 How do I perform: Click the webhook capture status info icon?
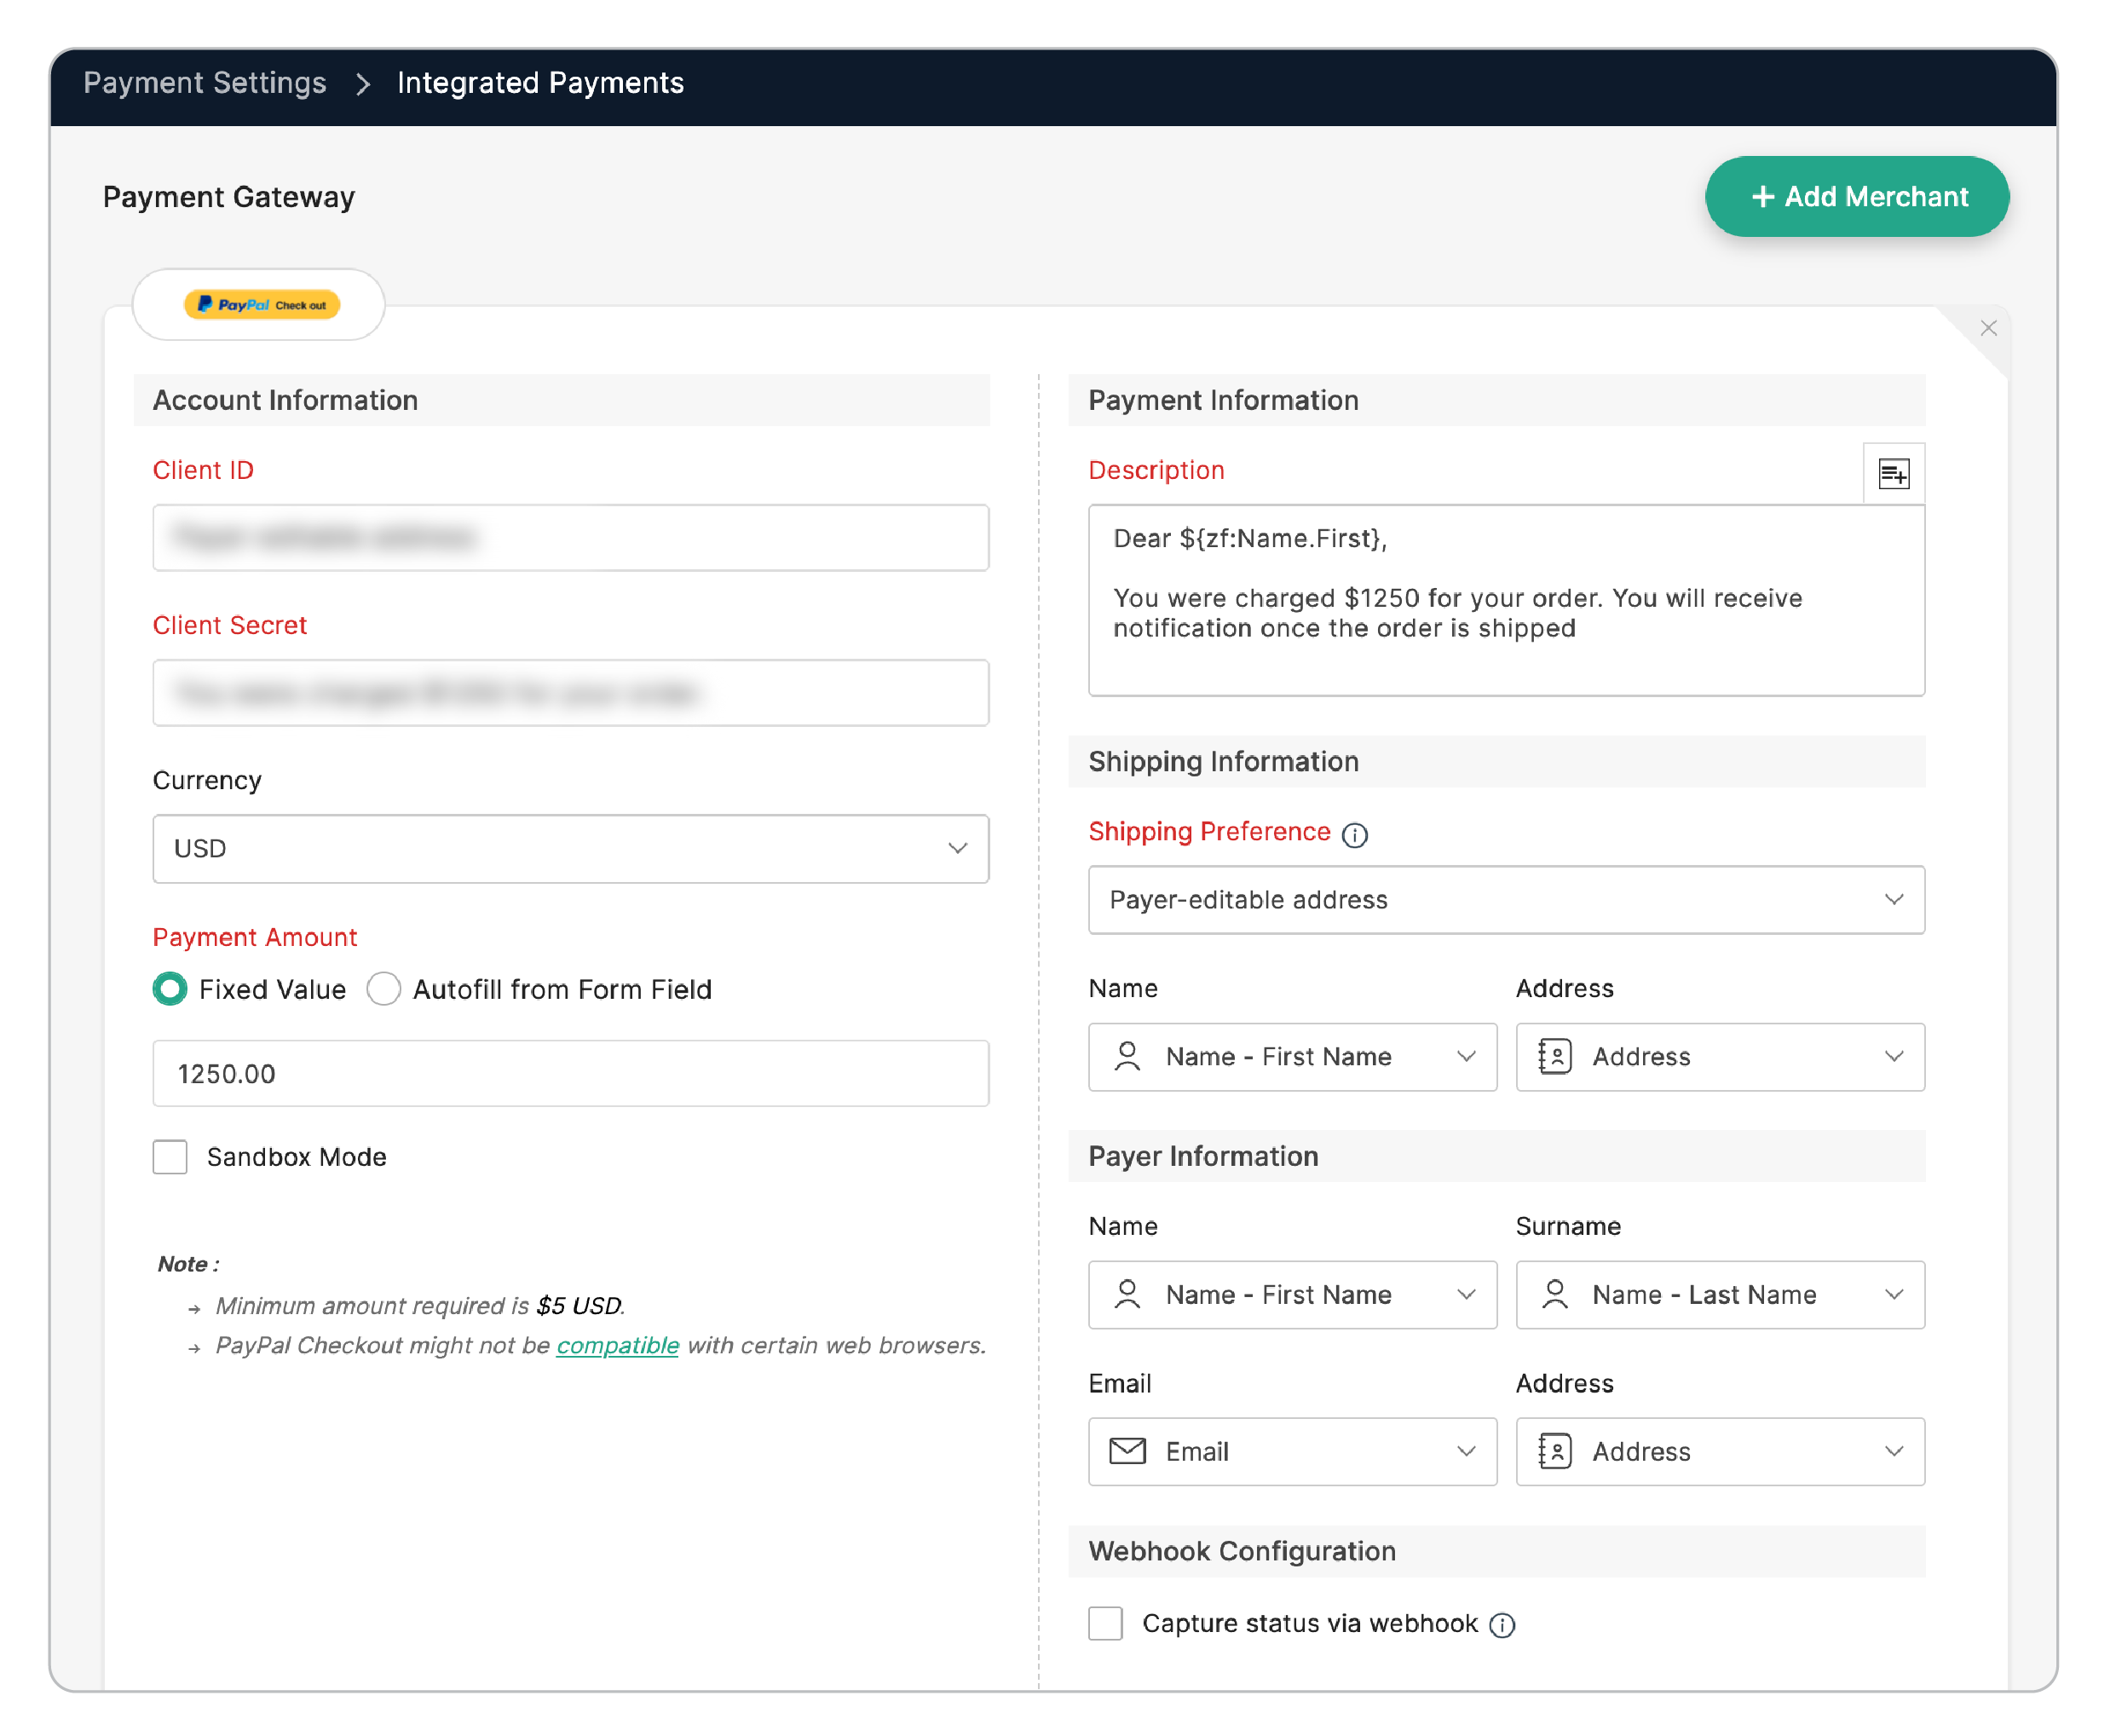[1501, 1625]
